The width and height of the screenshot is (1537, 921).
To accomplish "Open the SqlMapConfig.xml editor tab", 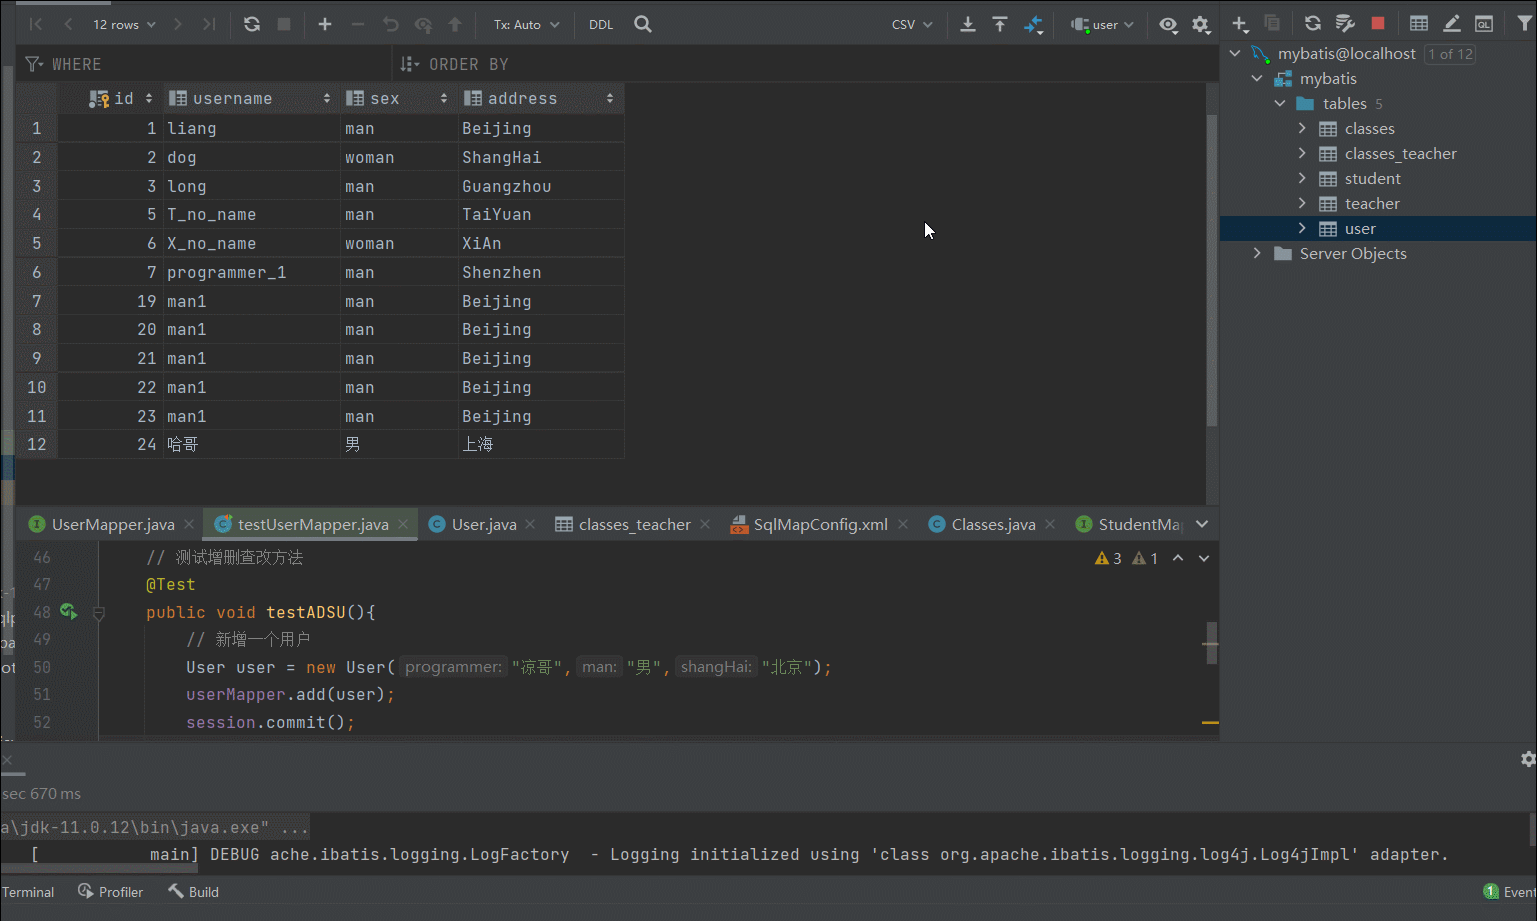I will coord(819,524).
